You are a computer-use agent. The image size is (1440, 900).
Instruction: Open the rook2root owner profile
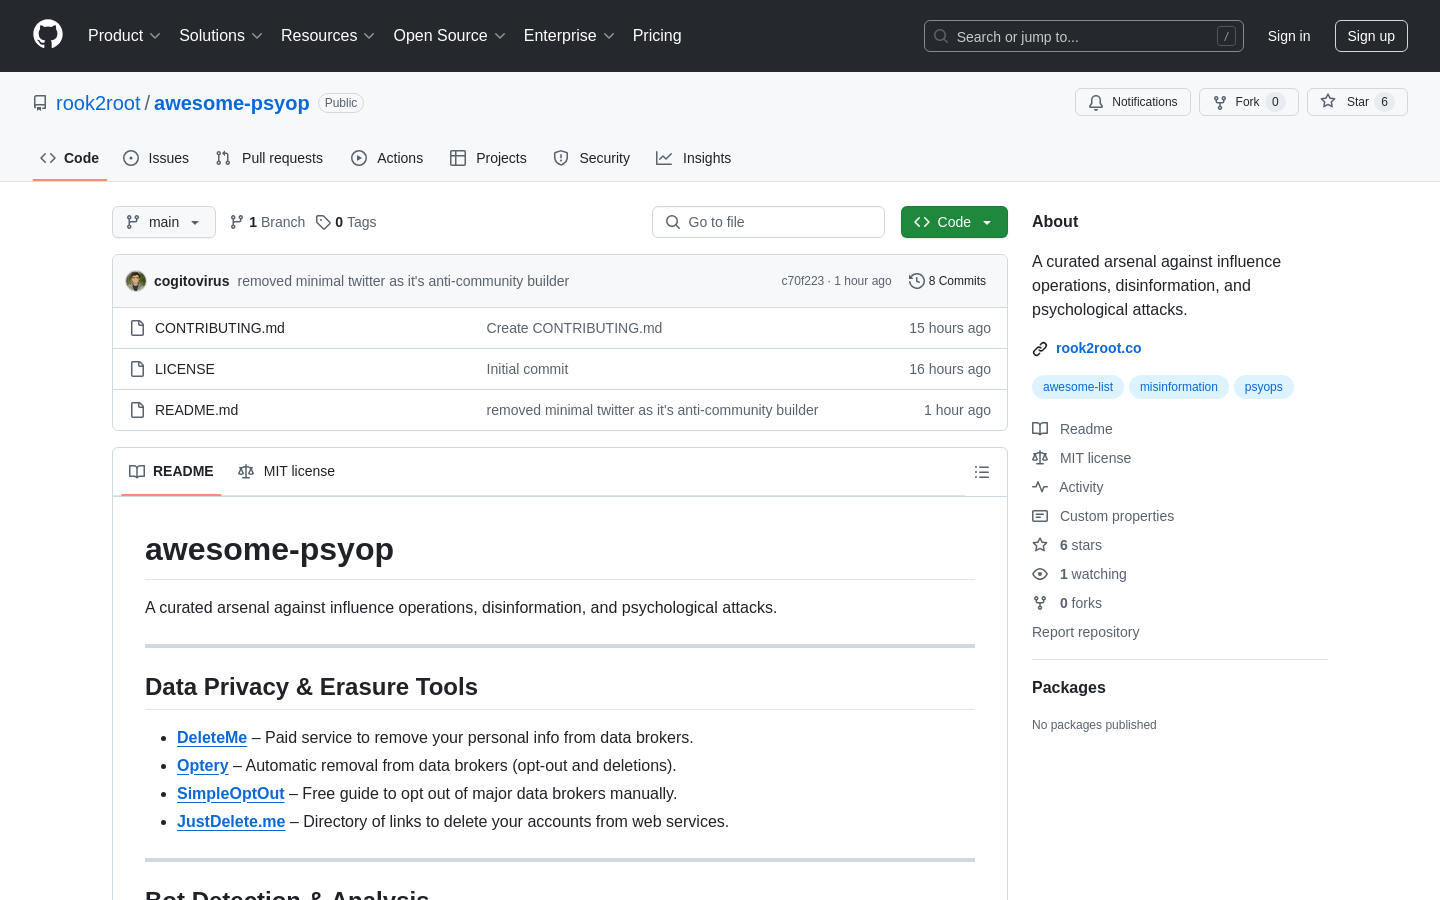click(98, 103)
